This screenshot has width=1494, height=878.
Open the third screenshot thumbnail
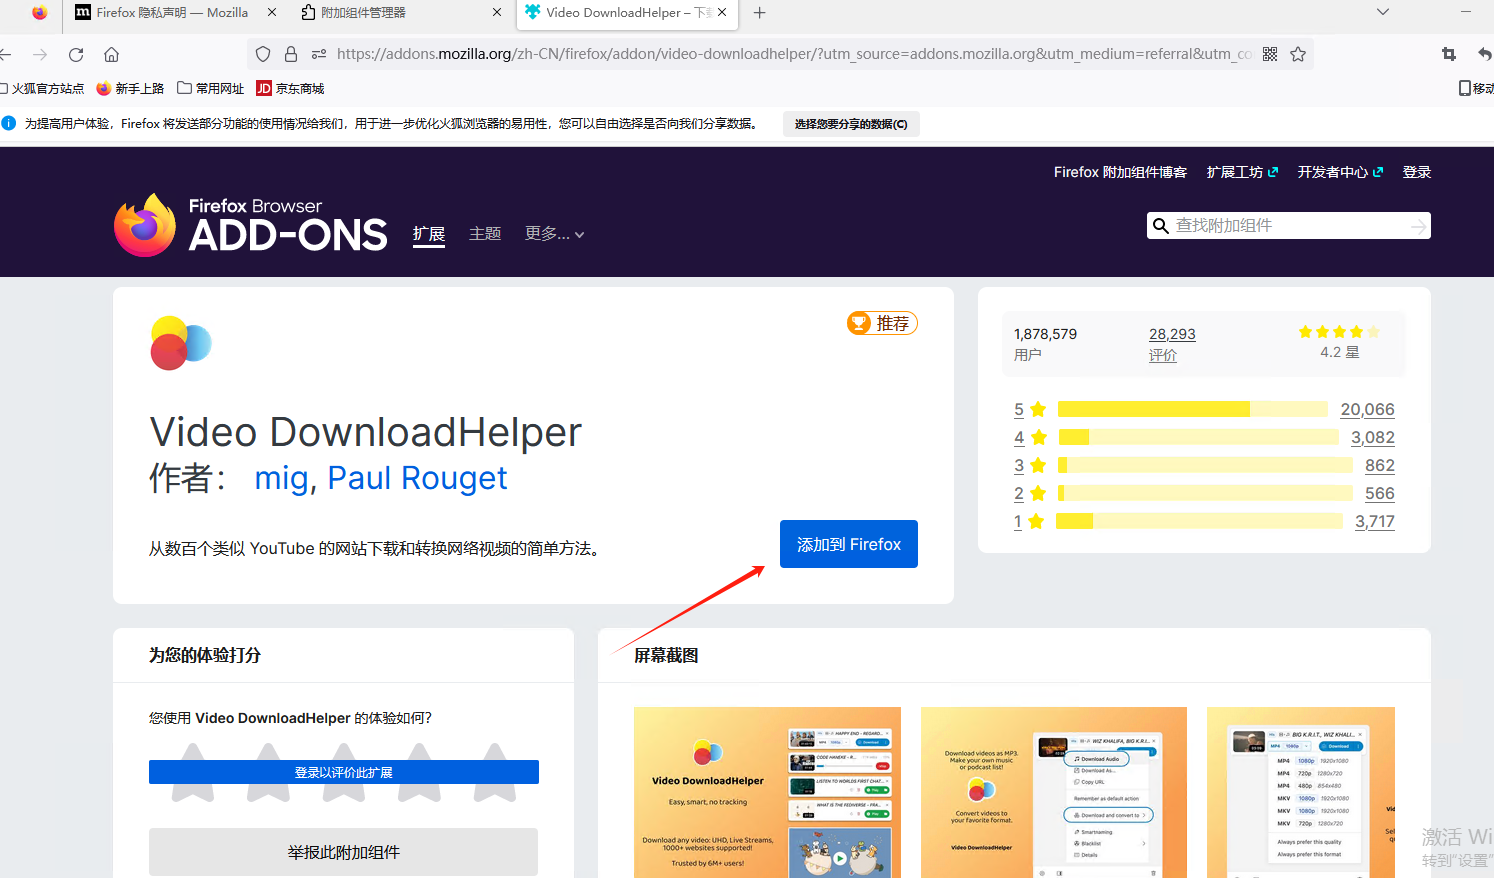point(1301,792)
